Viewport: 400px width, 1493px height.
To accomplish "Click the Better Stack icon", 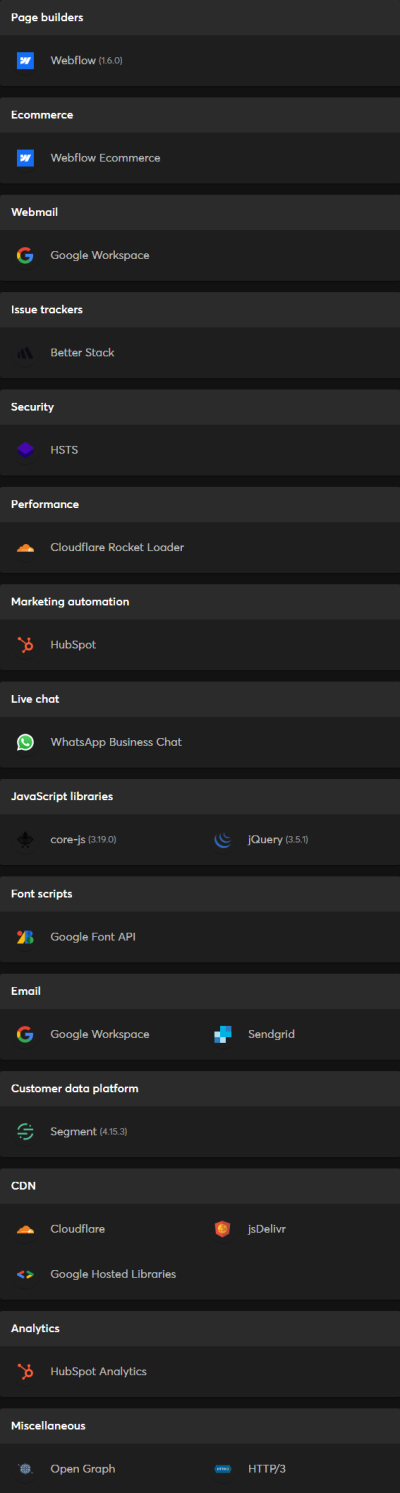I will click(x=26, y=353).
